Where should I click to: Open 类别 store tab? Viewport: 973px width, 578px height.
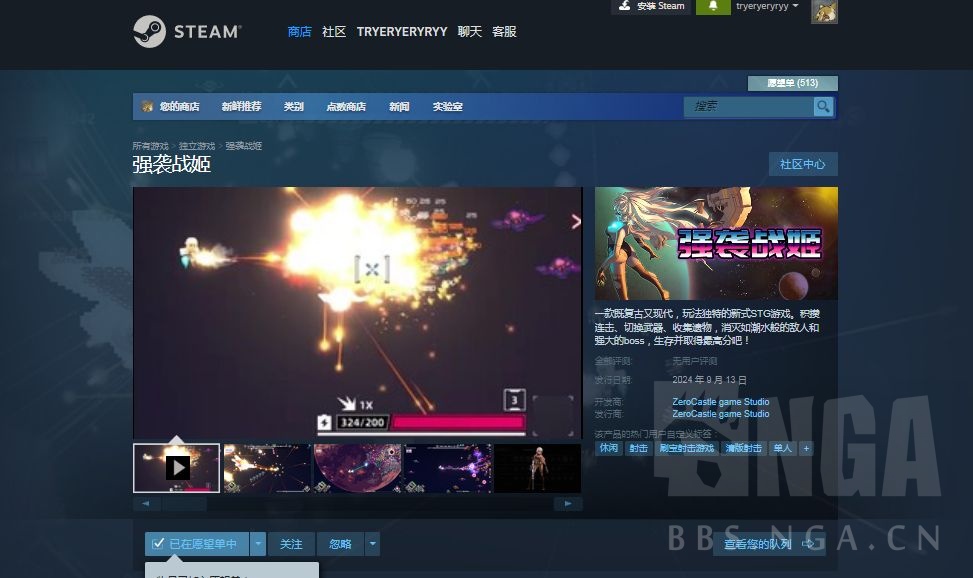point(294,107)
